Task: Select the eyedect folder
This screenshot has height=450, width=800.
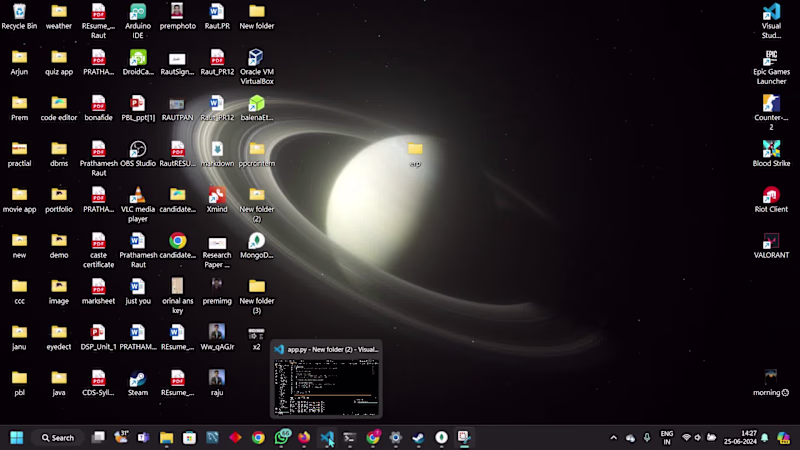Action: pos(59,337)
